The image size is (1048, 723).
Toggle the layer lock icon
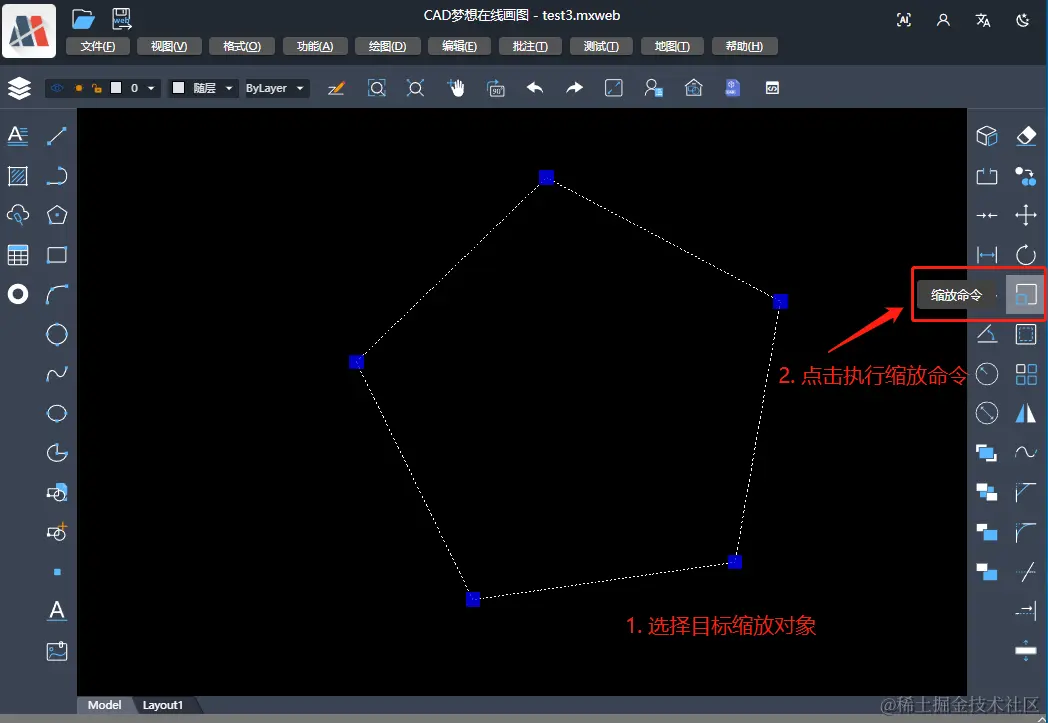coord(97,88)
